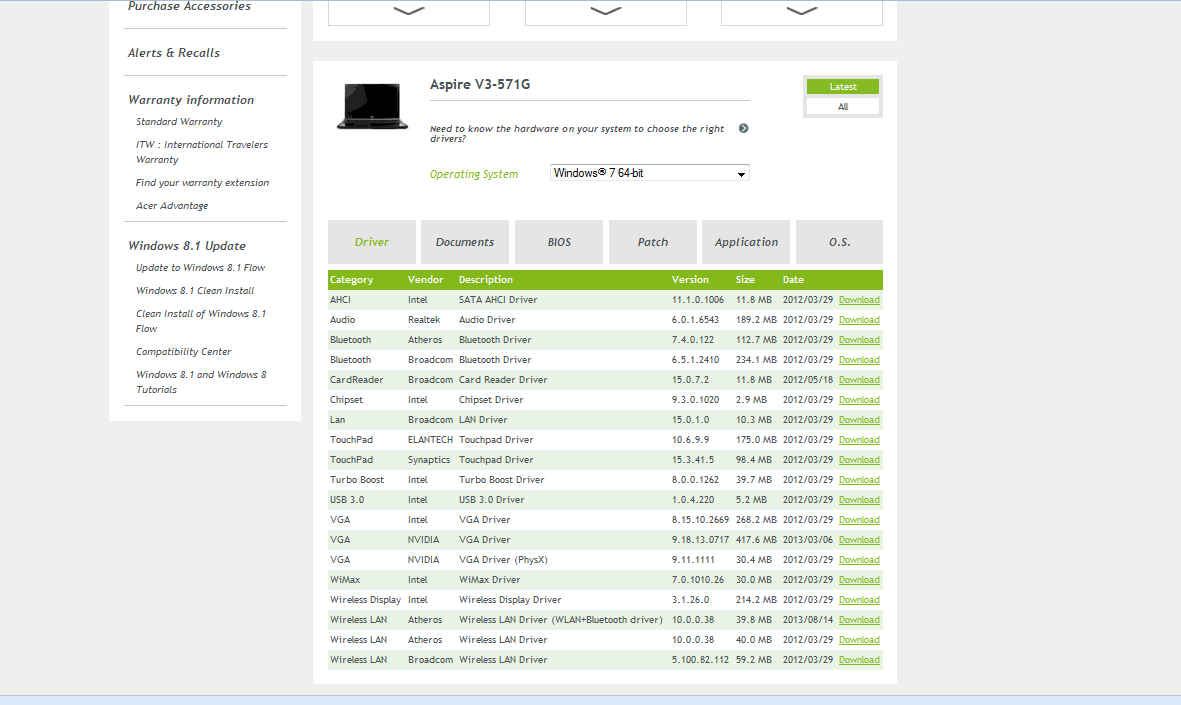
Task: Click the 2013/08/14 date cell
Action: (807, 620)
